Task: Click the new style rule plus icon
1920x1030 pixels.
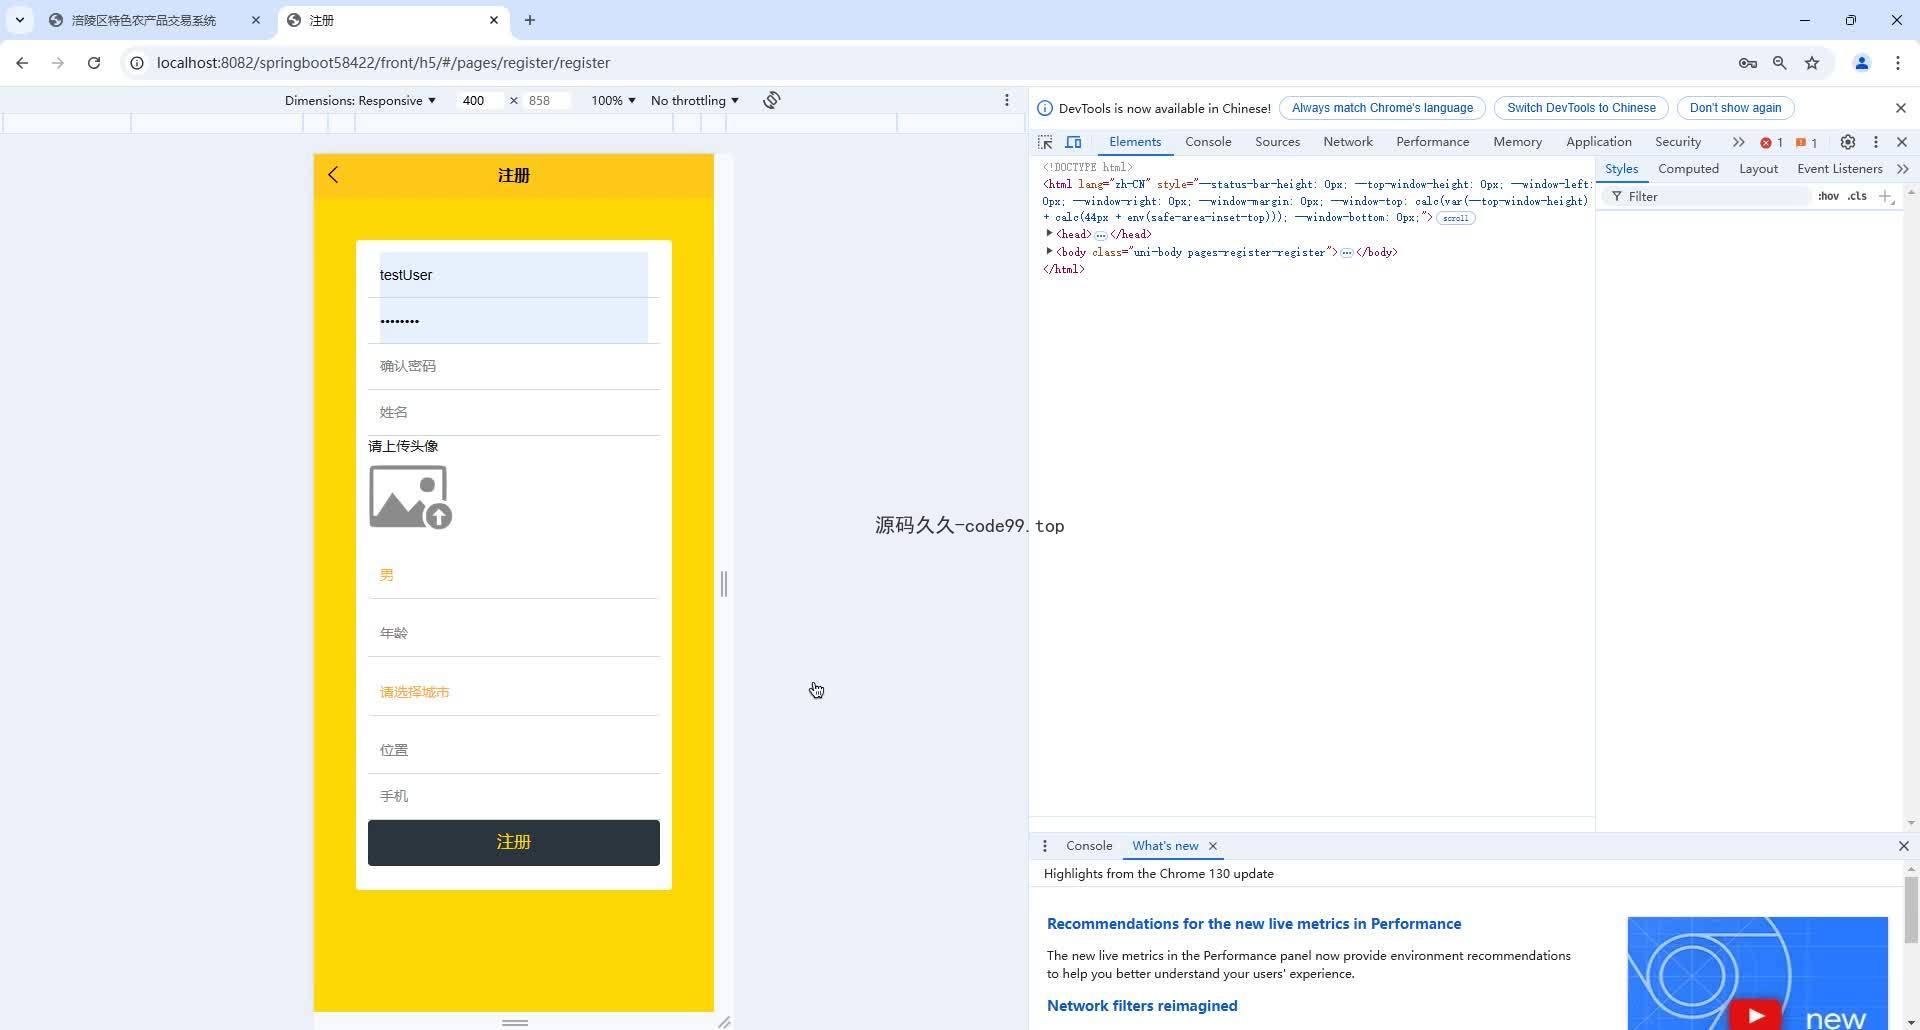Action: [1886, 197]
